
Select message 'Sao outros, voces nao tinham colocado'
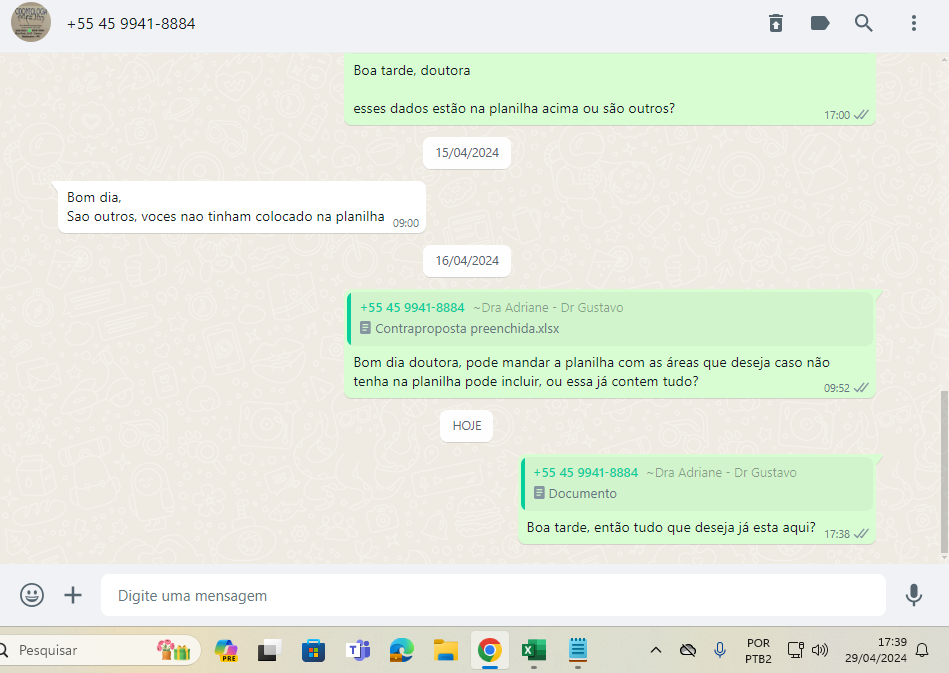(x=242, y=207)
